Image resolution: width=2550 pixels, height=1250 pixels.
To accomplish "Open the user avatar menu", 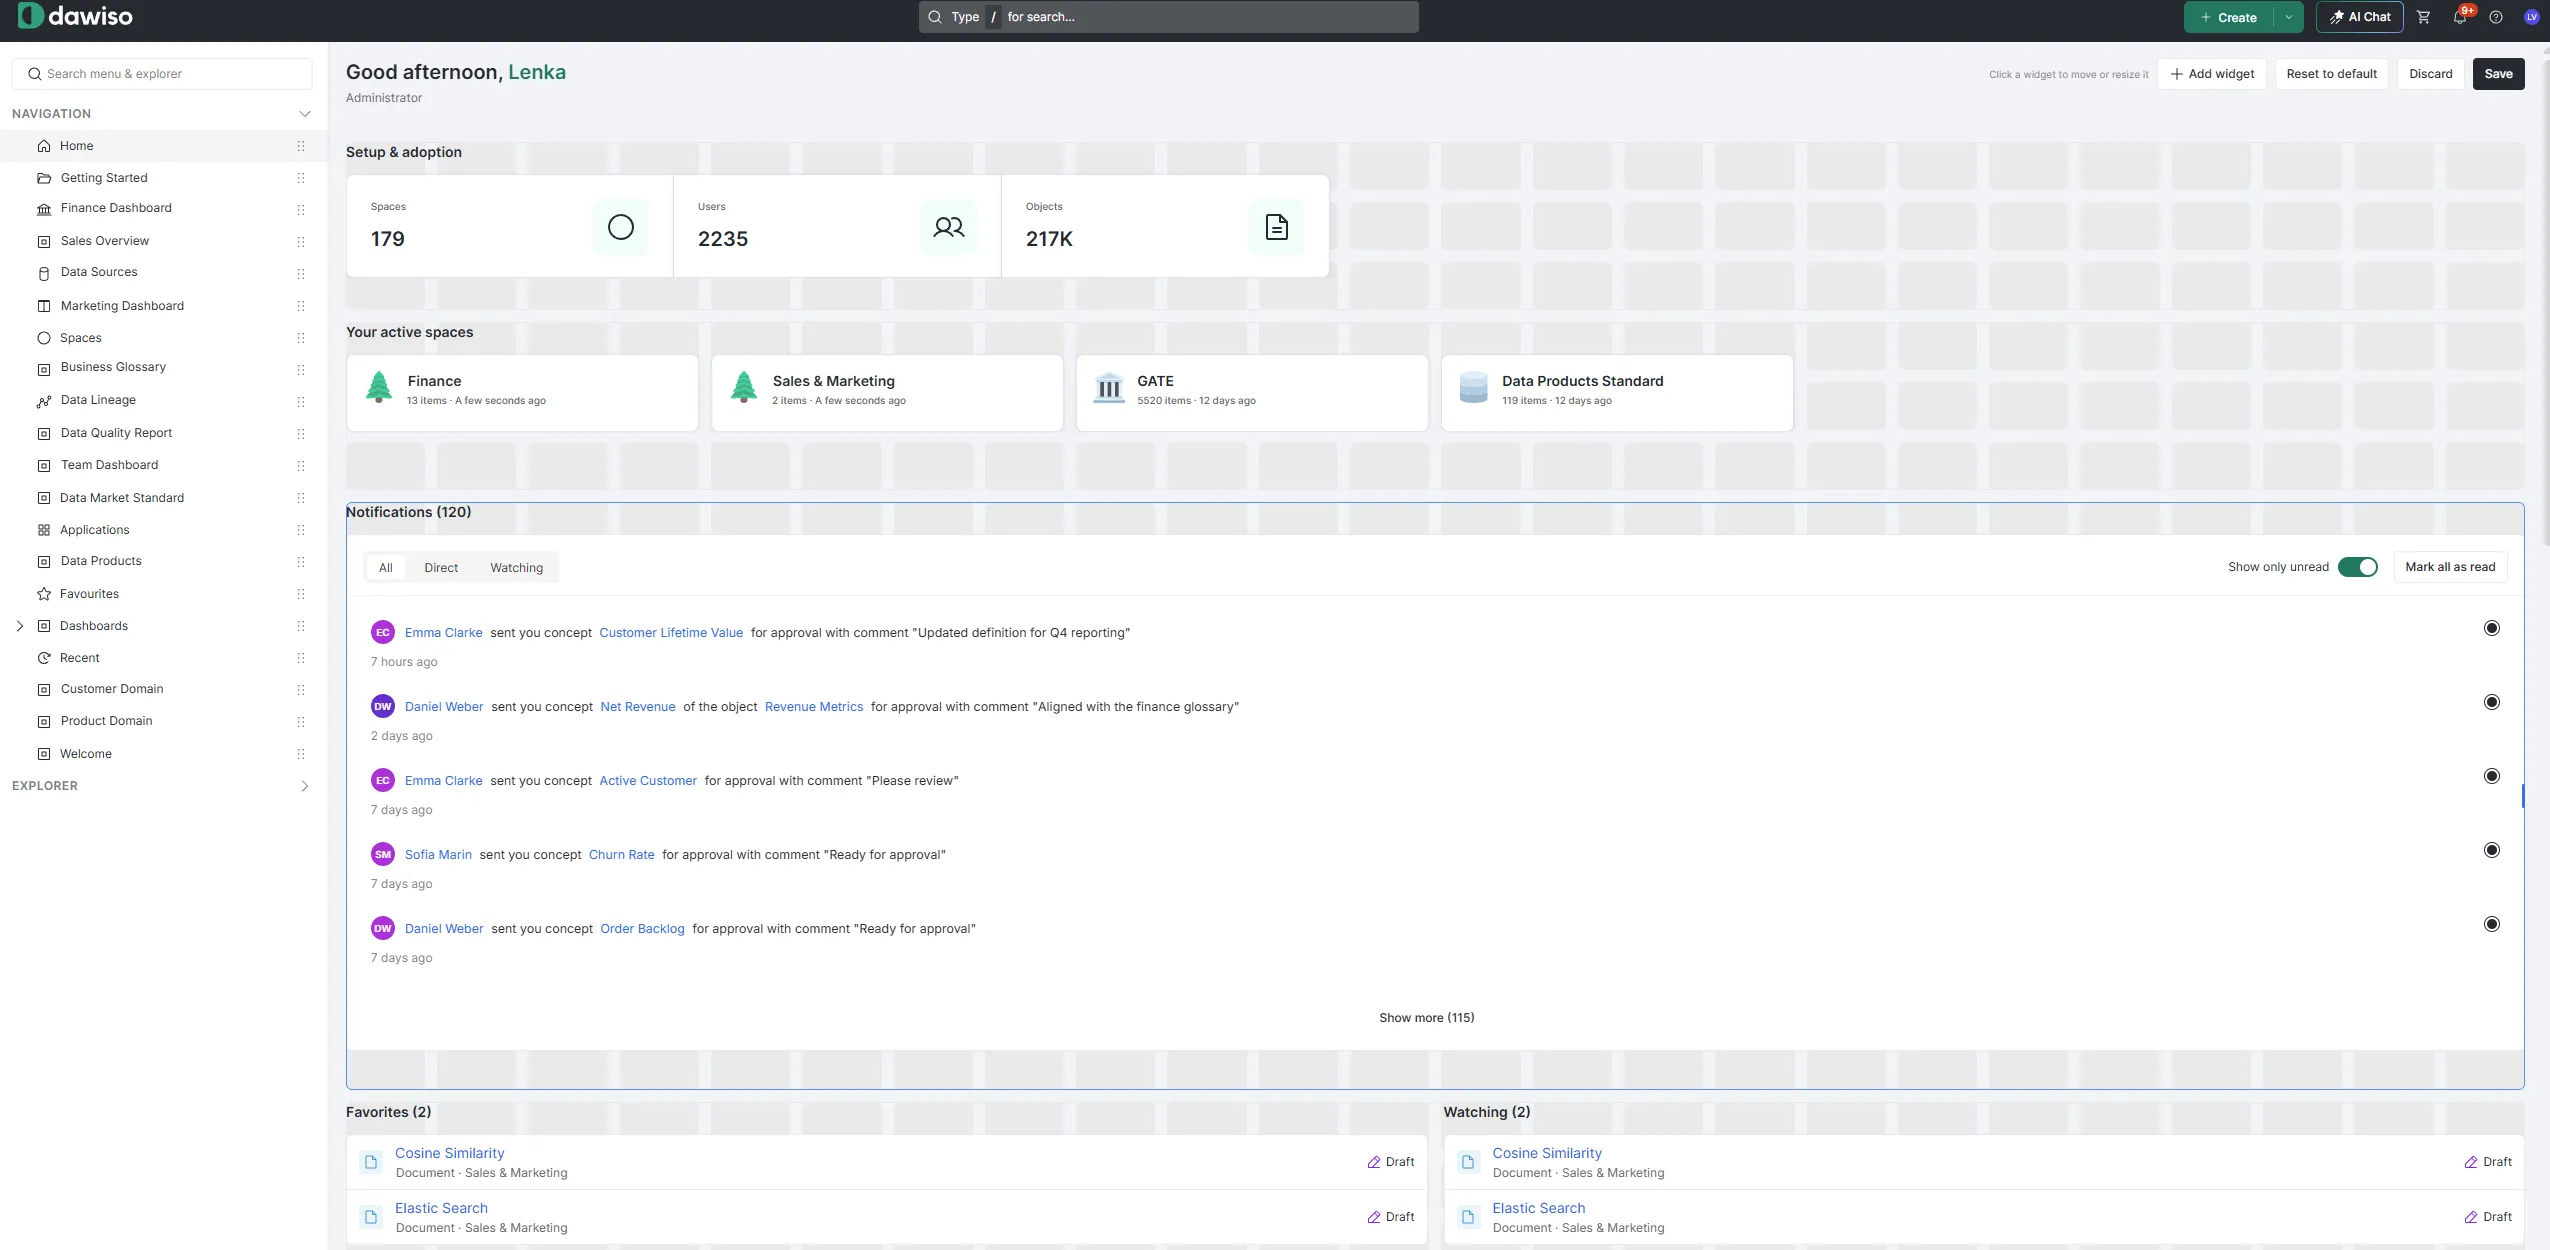I will (x=2532, y=17).
